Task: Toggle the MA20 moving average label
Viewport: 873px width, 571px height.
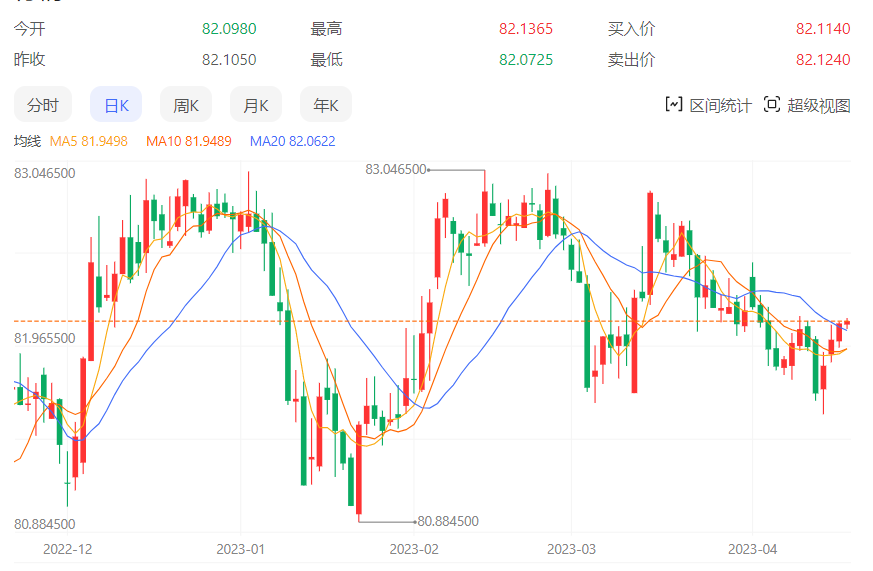Action: pyautogui.click(x=292, y=141)
